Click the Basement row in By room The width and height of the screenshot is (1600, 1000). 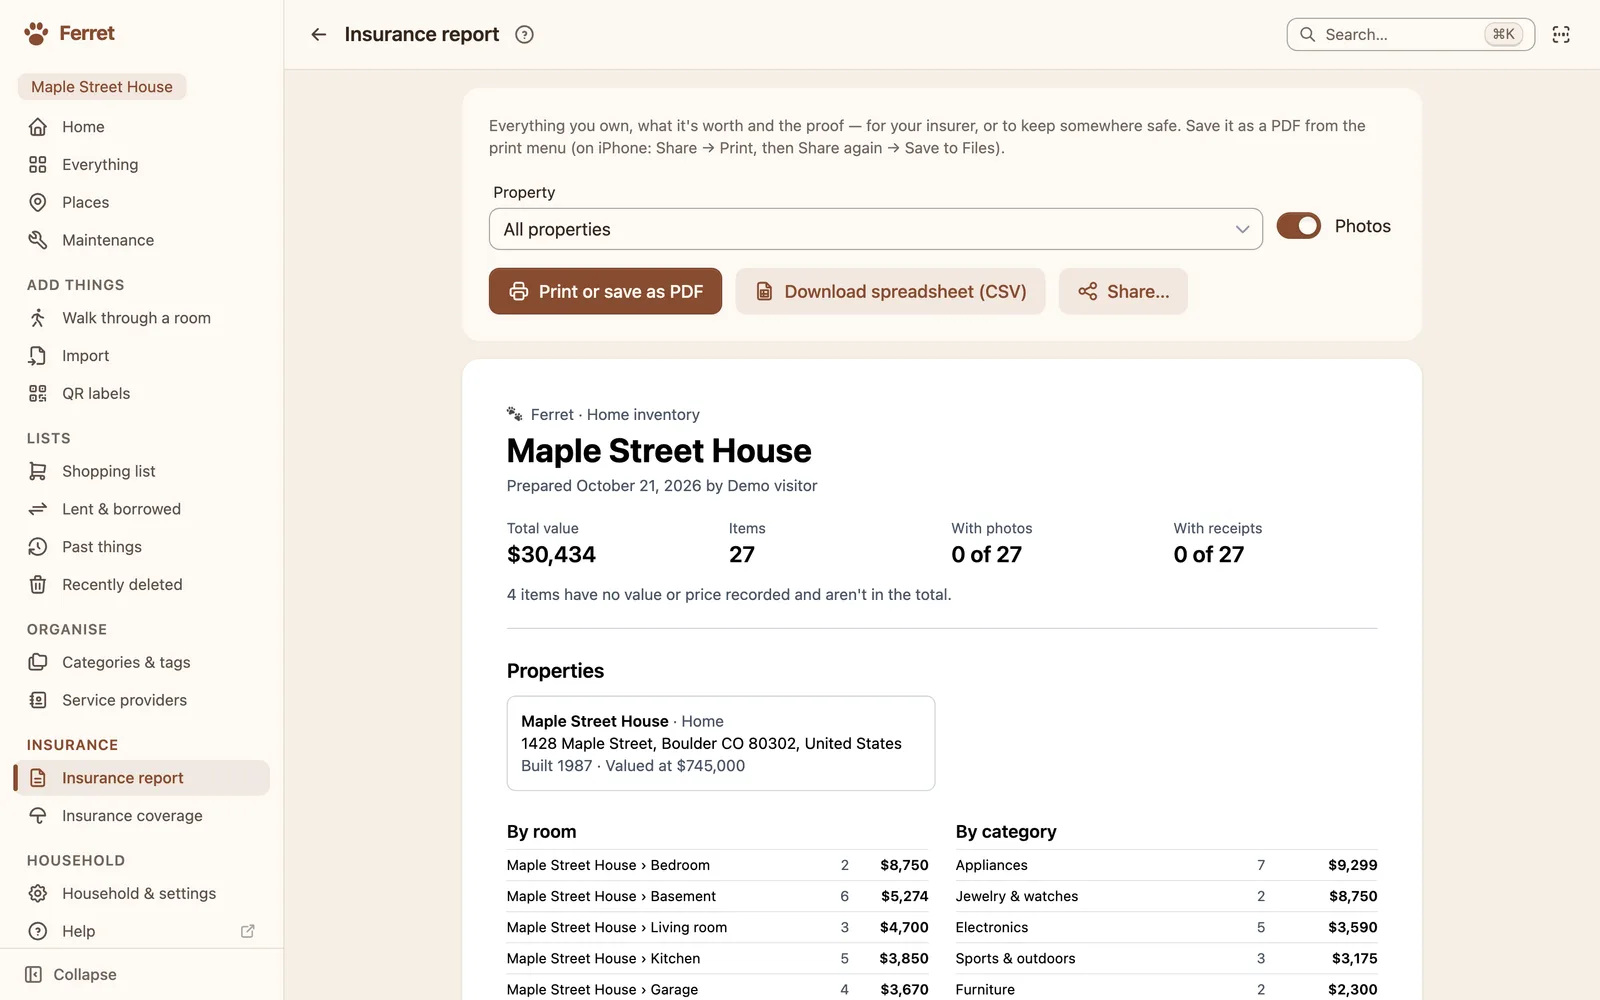pyautogui.click(x=717, y=896)
